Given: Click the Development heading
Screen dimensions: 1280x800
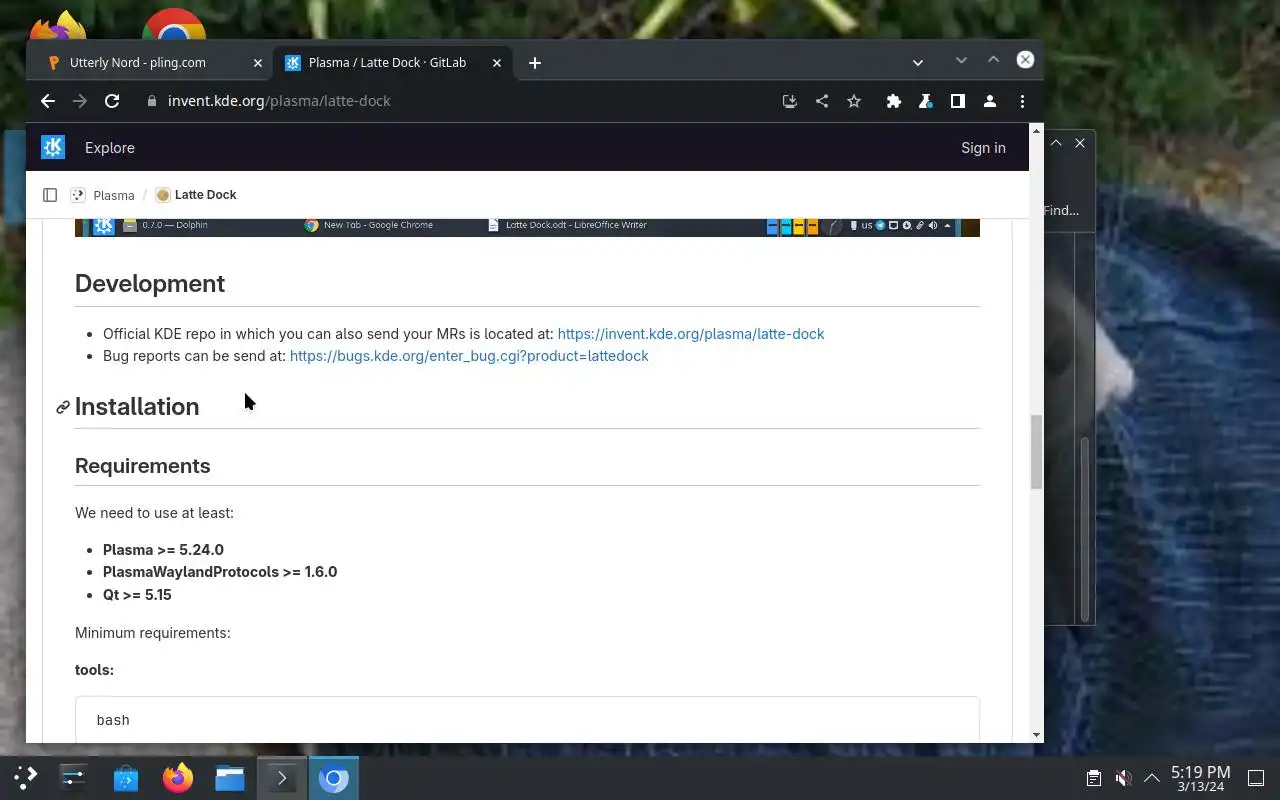Looking at the screenshot, I should 150,284.
